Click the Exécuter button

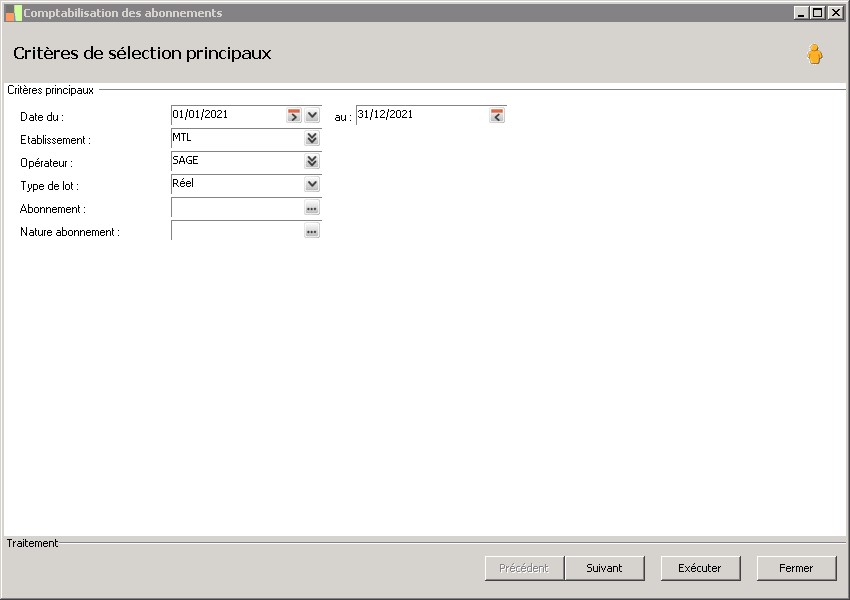point(700,568)
